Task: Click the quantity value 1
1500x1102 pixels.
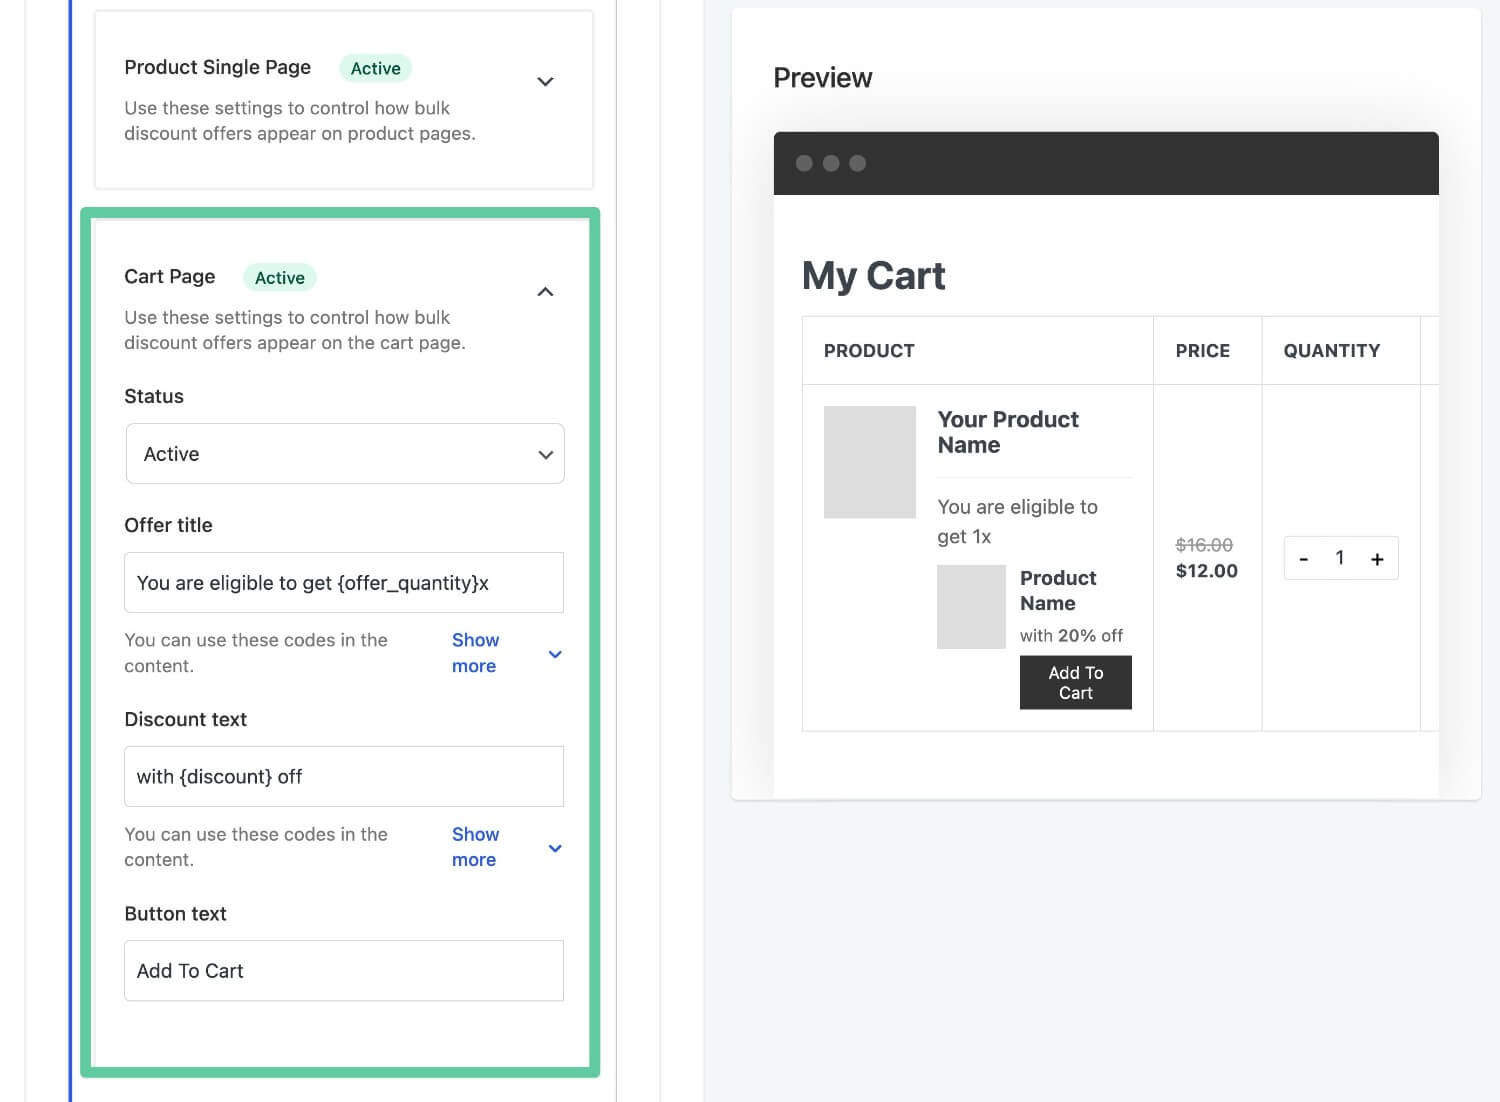Action: 1340,558
